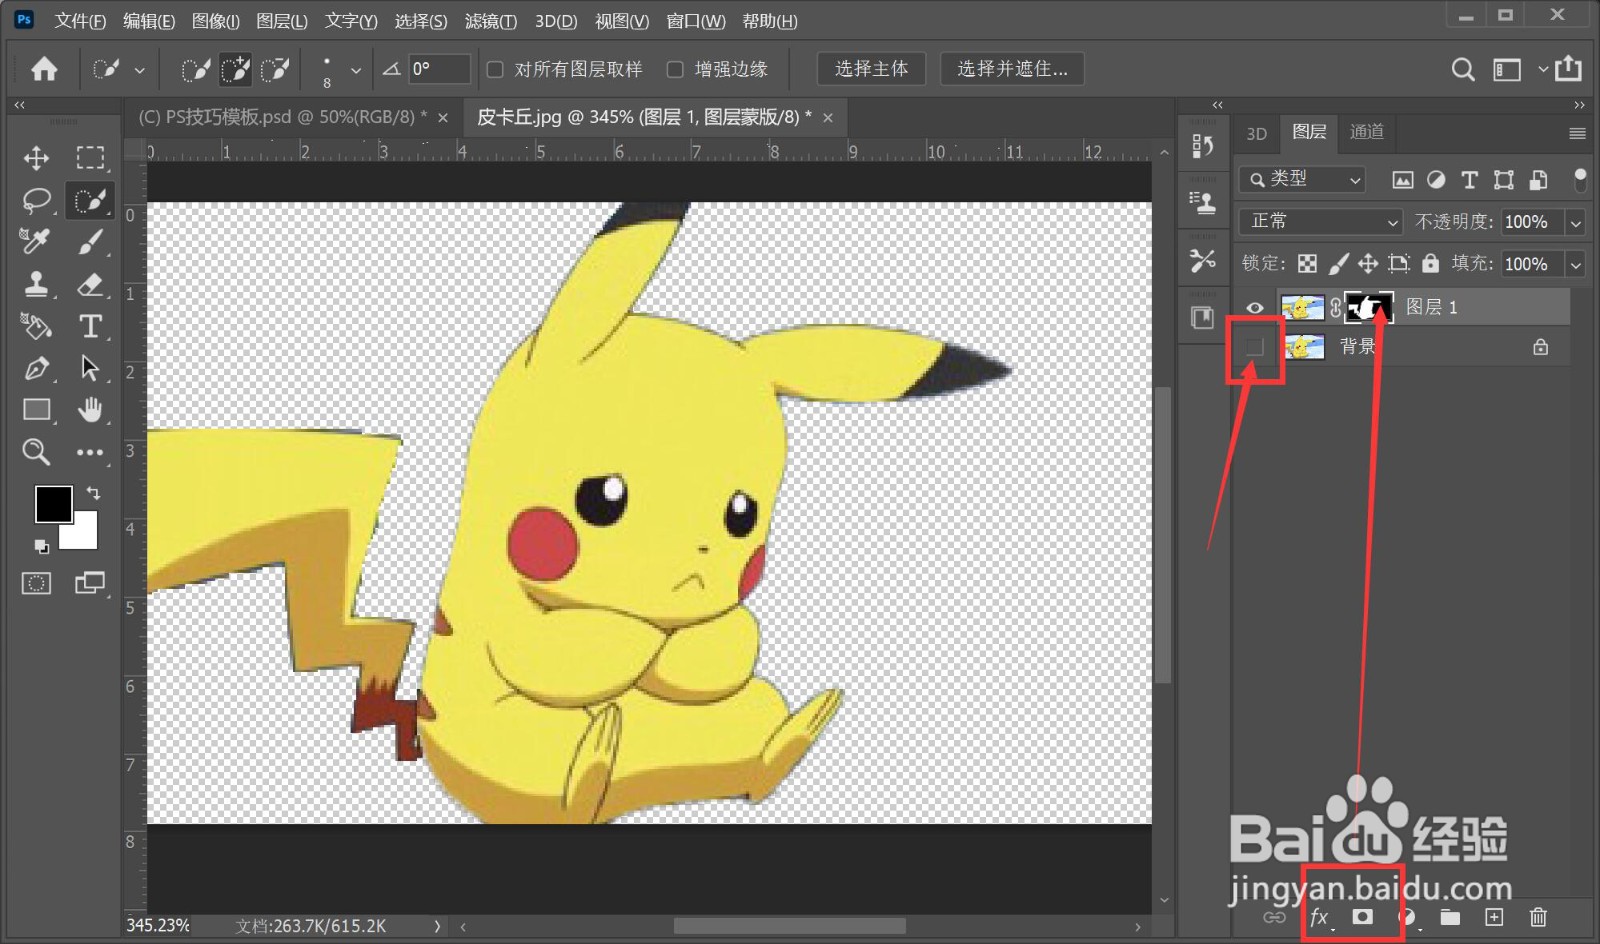The height and width of the screenshot is (944, 1600).
Task: Open the Layers panel options menu
Action: pos(1577,133)
